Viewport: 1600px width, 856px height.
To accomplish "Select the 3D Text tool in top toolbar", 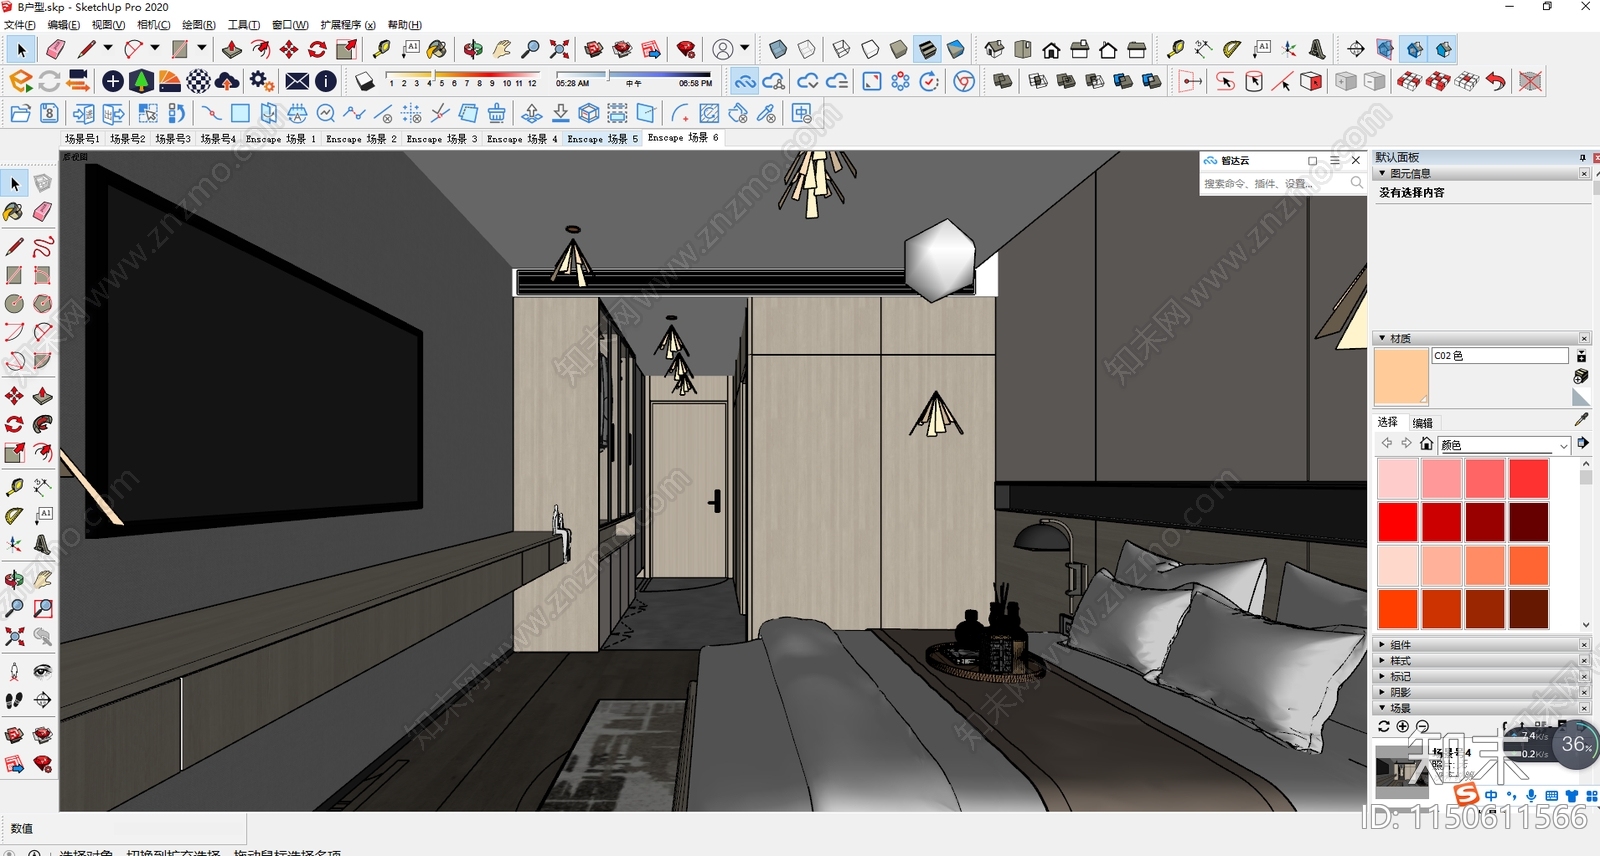I will click(1318, 49).
